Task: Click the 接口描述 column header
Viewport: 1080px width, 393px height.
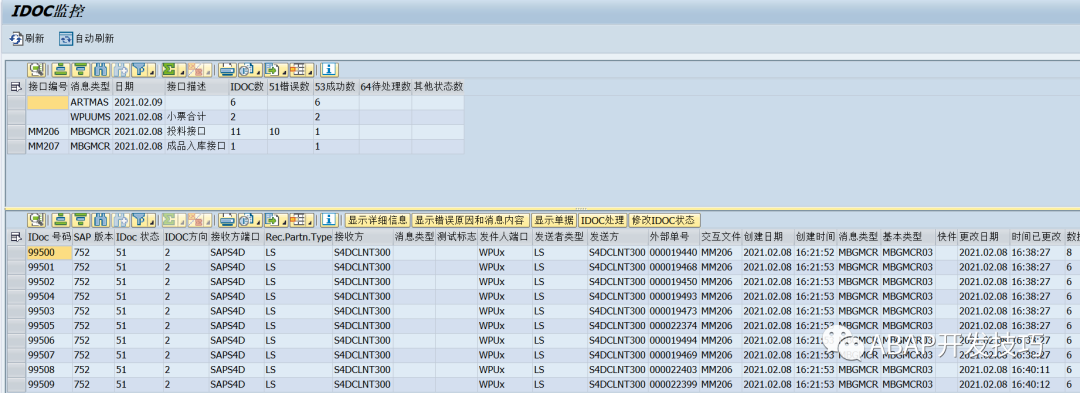Action: pos(196,87)
